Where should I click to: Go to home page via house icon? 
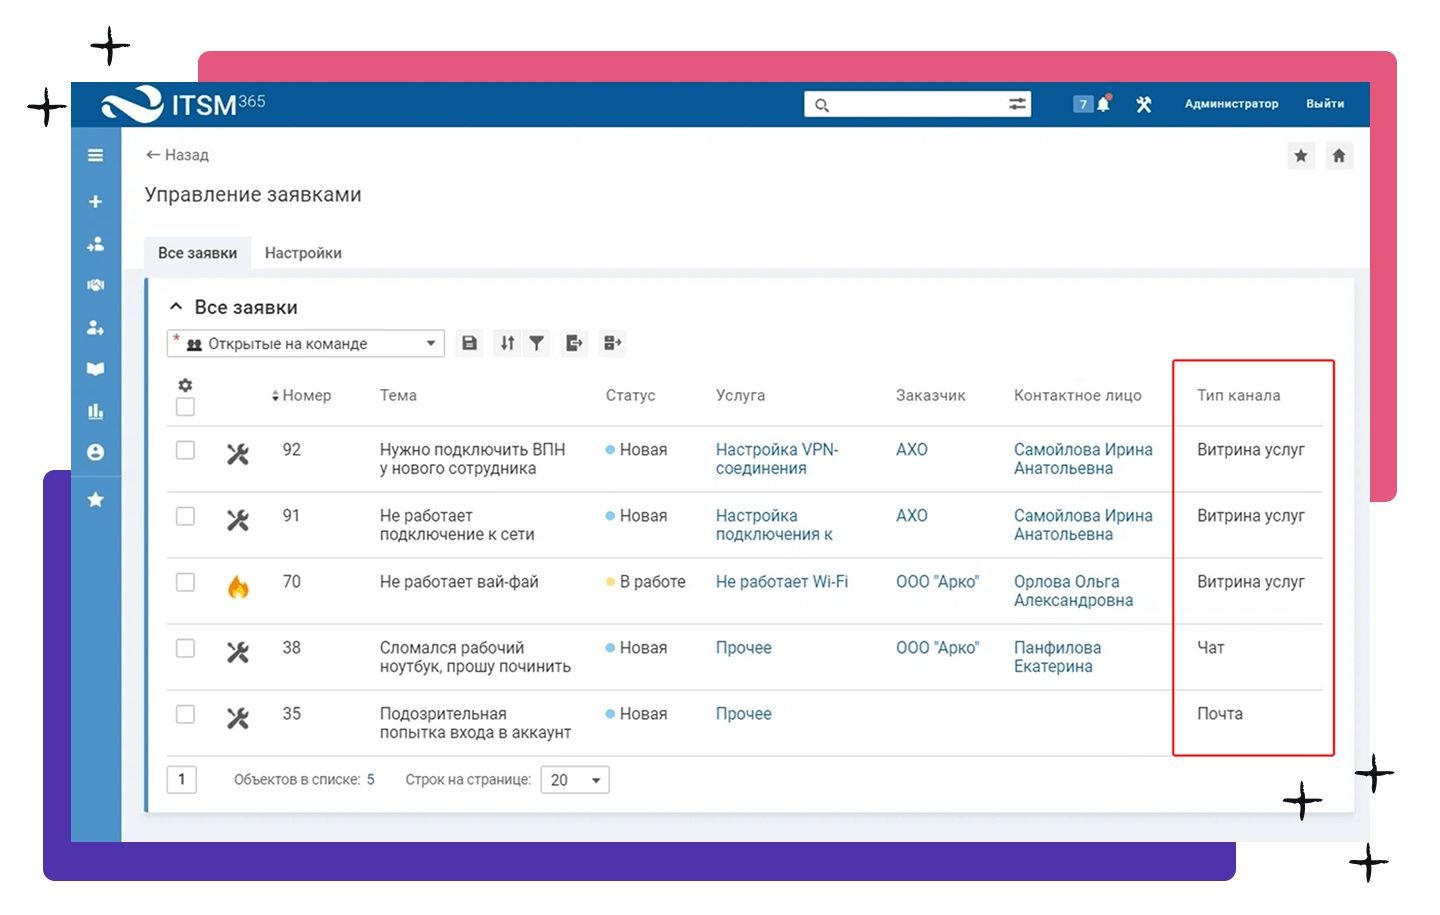pos(1339,155)
